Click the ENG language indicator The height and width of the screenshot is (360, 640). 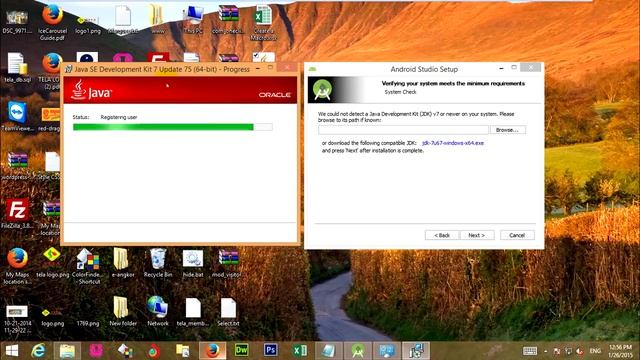595,351
